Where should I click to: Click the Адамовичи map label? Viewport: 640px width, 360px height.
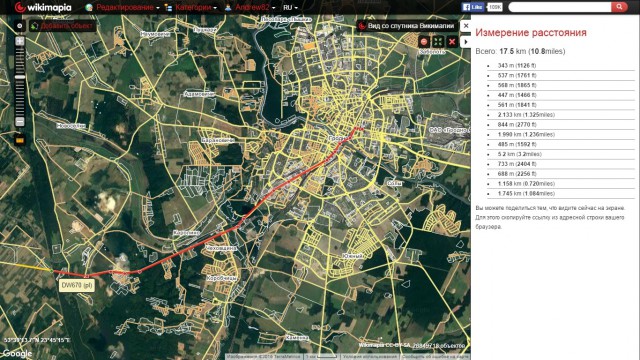tap(199, 94)
